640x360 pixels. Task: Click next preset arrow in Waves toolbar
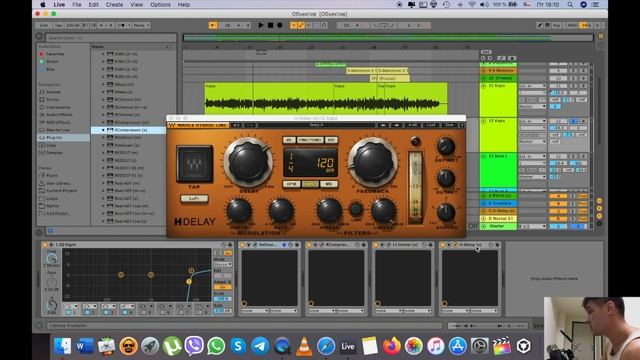click(x=396, y=125)
